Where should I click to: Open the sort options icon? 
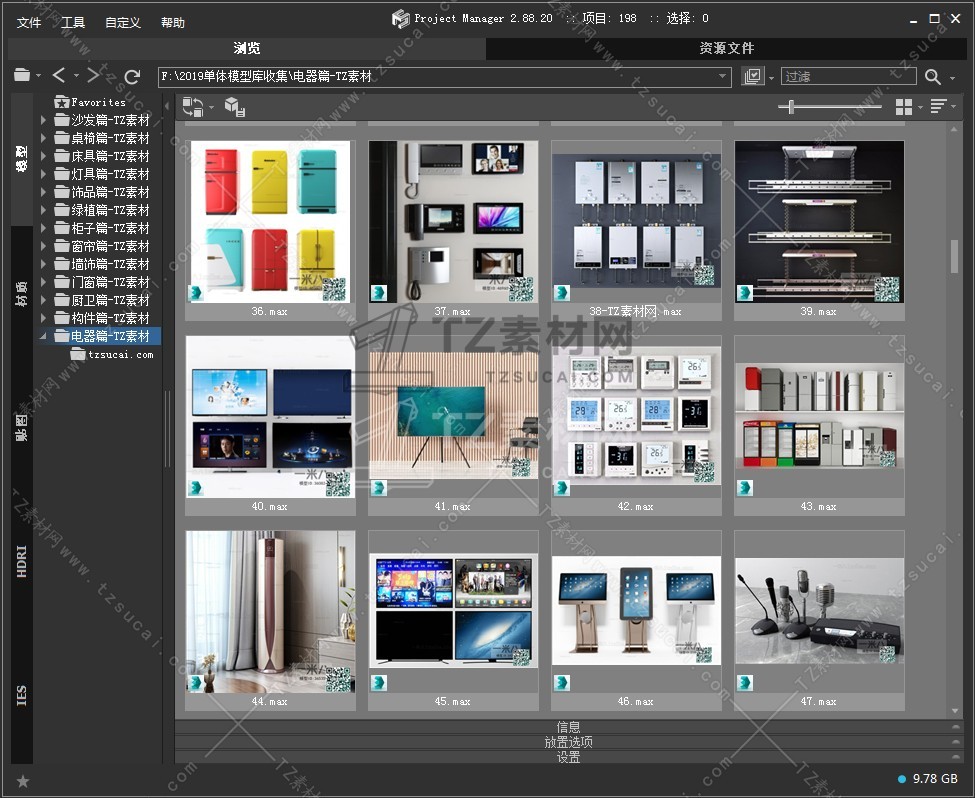click(x=938, y=107)
